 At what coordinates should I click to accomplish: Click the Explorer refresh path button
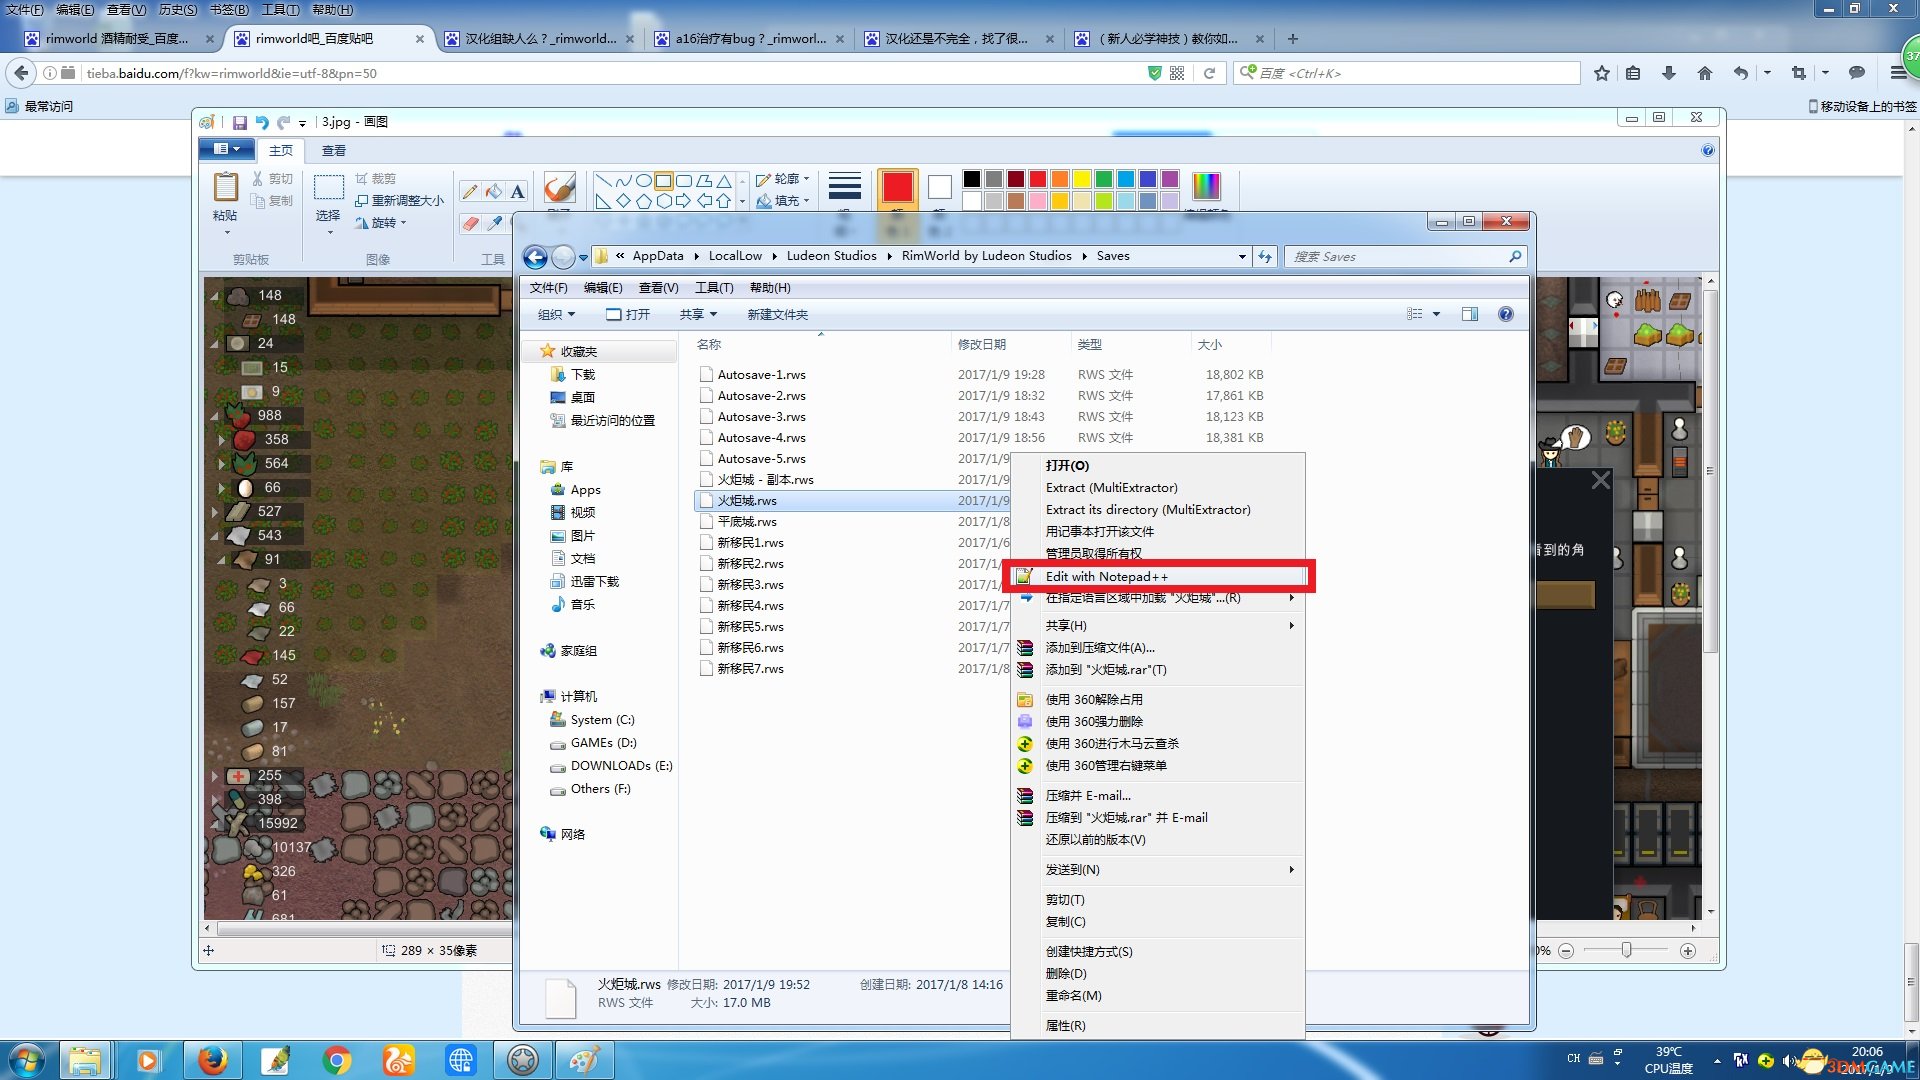[x=1265, y=257]
